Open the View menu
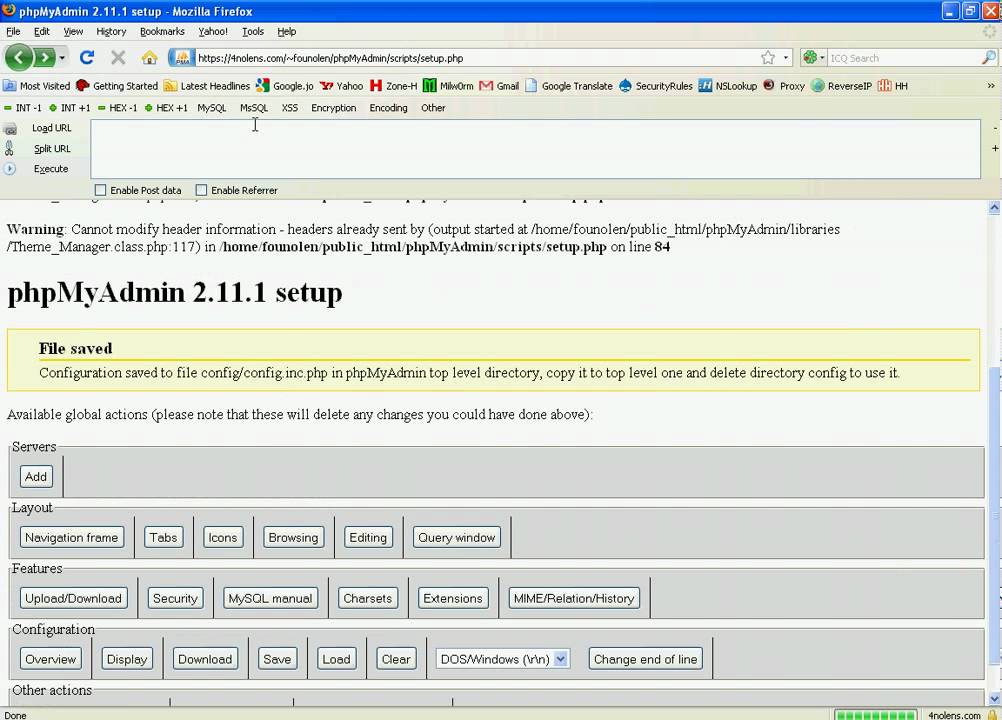The image size is (1002, 720). [x=73, y=31]
